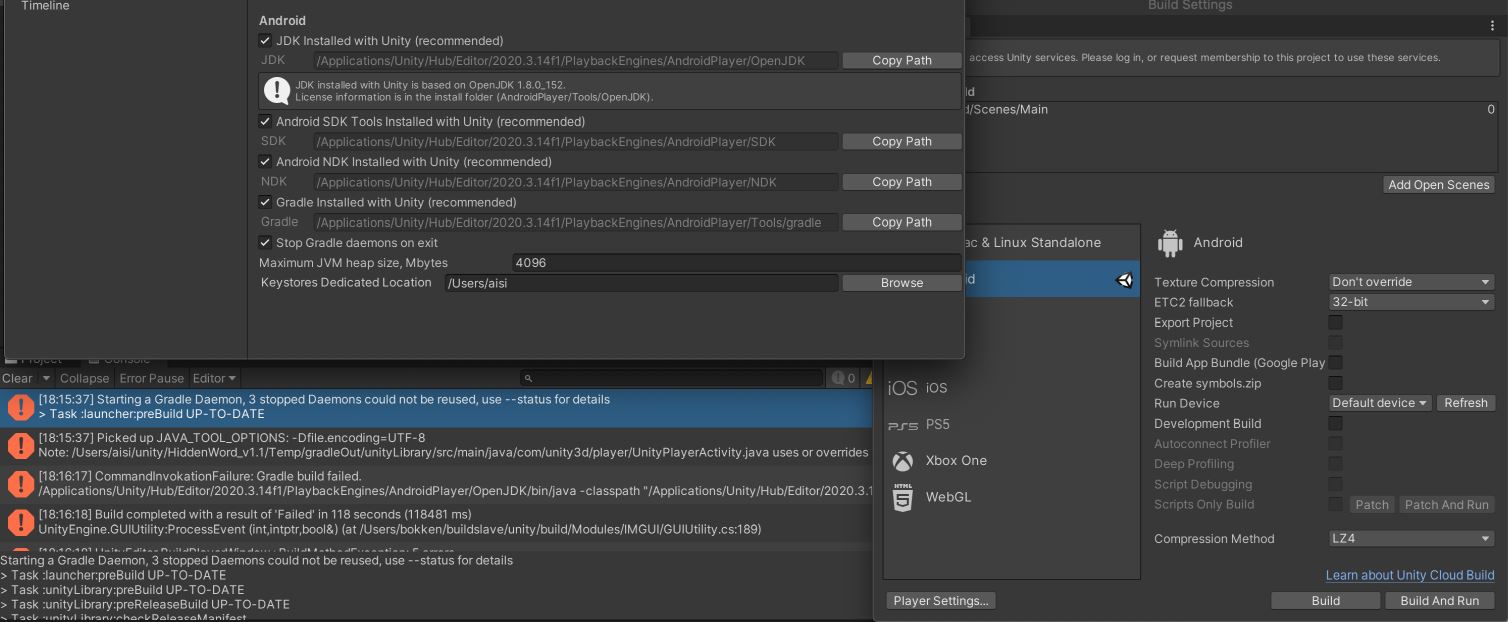
Task: Uncheck Android SDK Tools Installed with Unity
Action: pyautogui.click(x=265, y=121)
